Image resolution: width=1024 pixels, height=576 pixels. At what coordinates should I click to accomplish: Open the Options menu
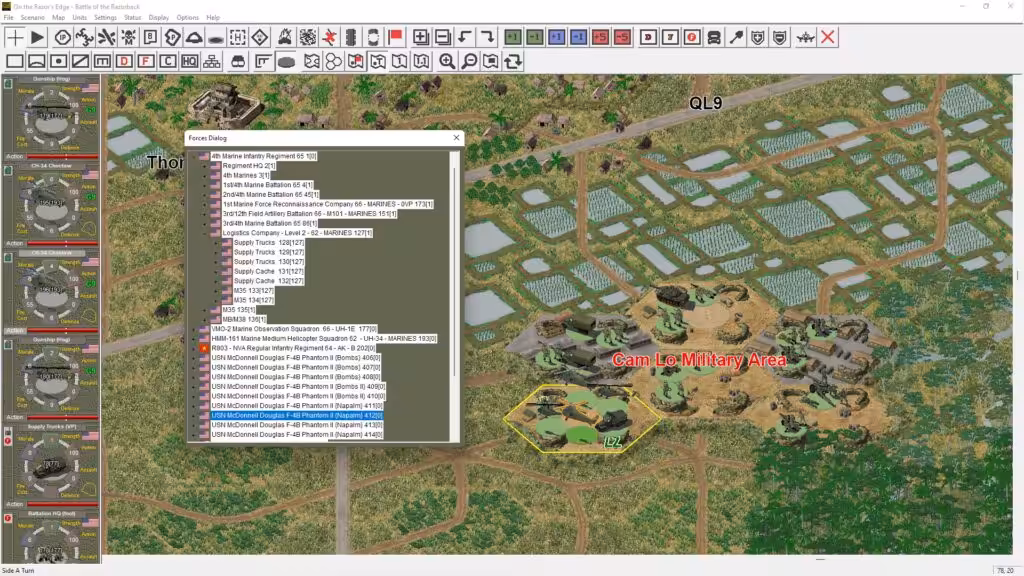click(x=187, y=18)
